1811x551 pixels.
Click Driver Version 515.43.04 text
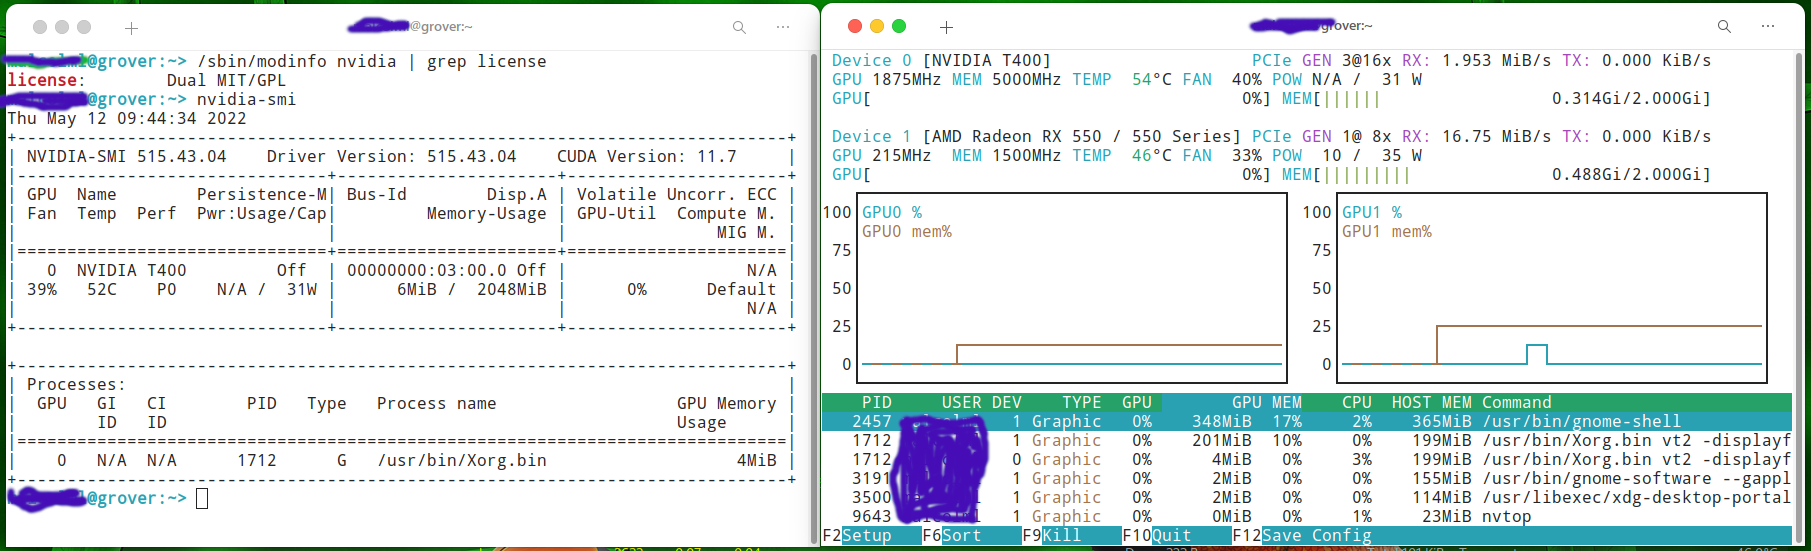point(392,157)
